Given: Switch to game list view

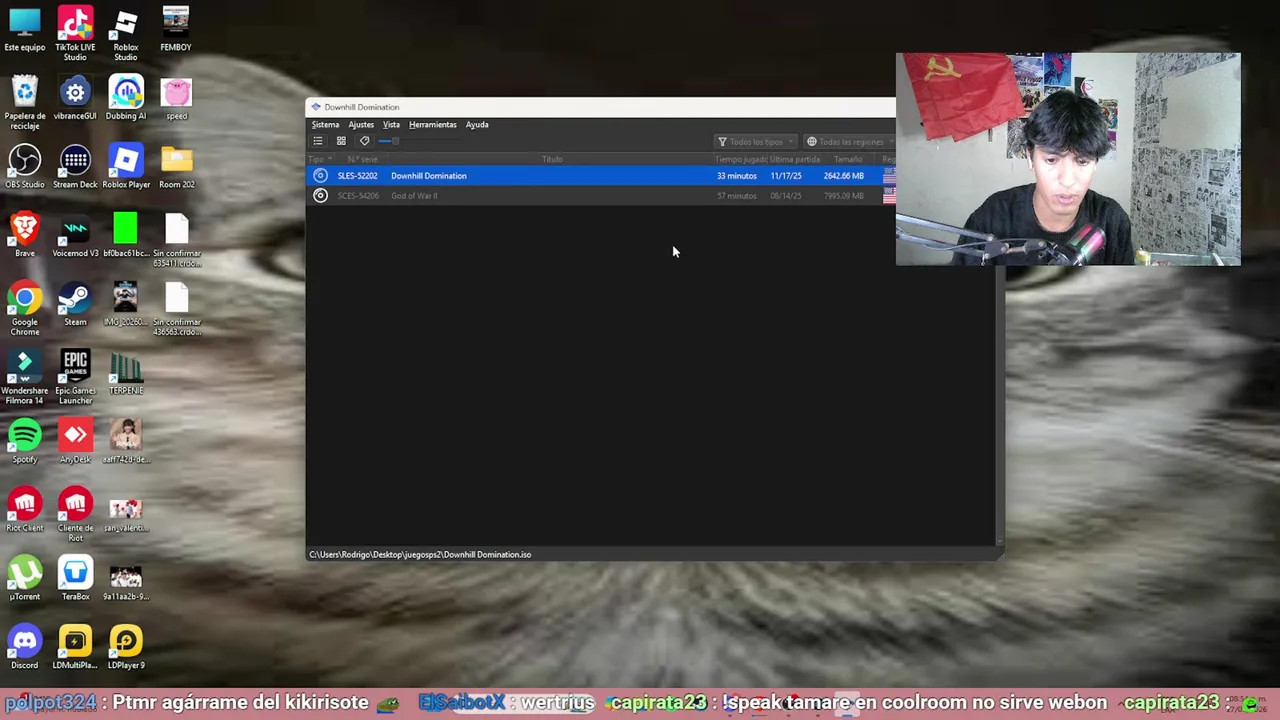Looking at the screenshot, I should click(x=318, y=141).
